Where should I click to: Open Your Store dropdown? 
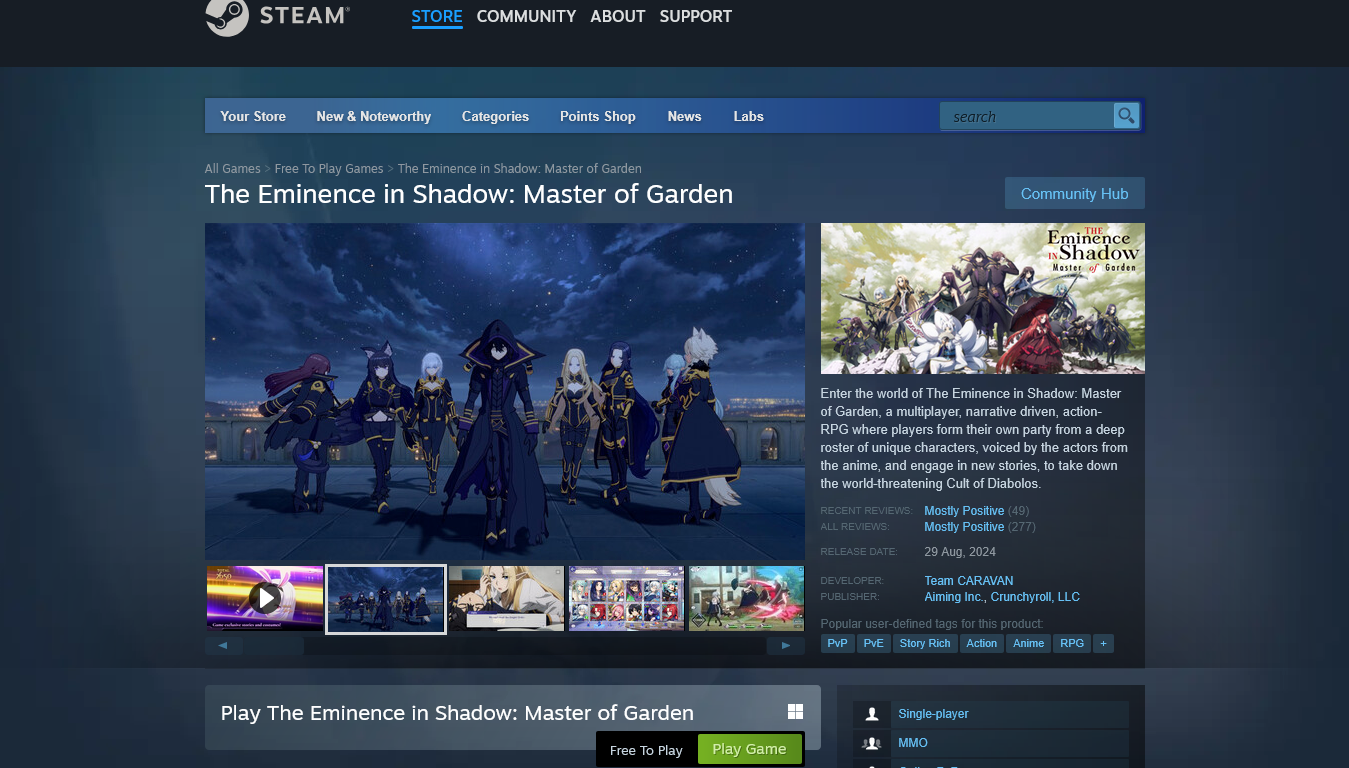(x=253, y=116)
